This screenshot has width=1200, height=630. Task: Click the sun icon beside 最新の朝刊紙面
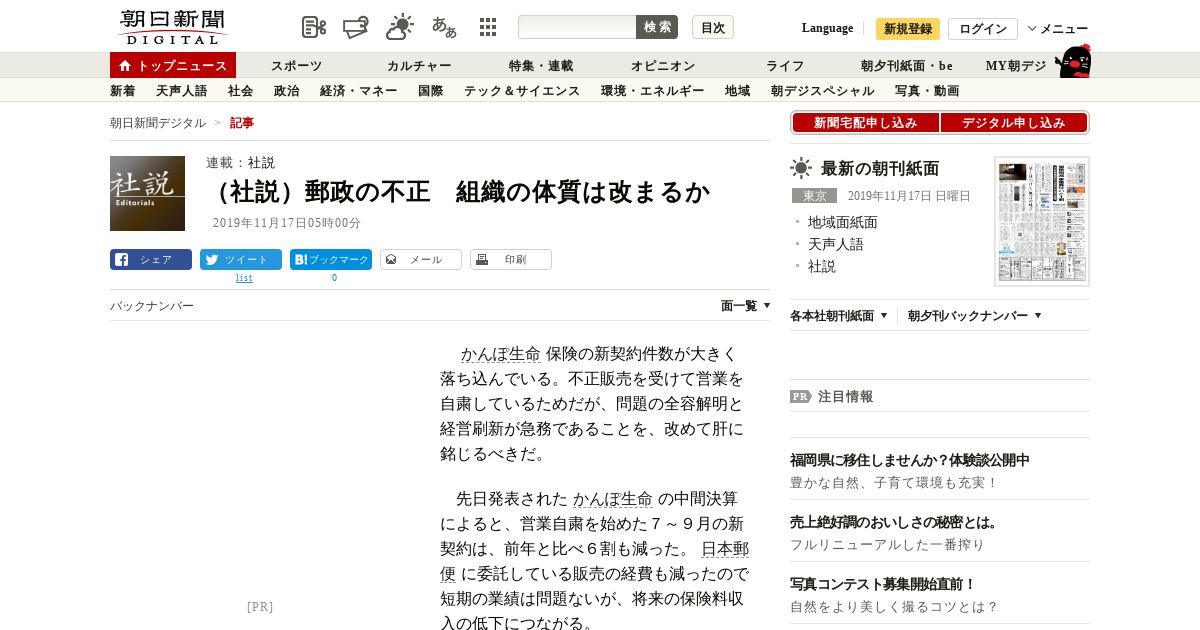point(801,168)
